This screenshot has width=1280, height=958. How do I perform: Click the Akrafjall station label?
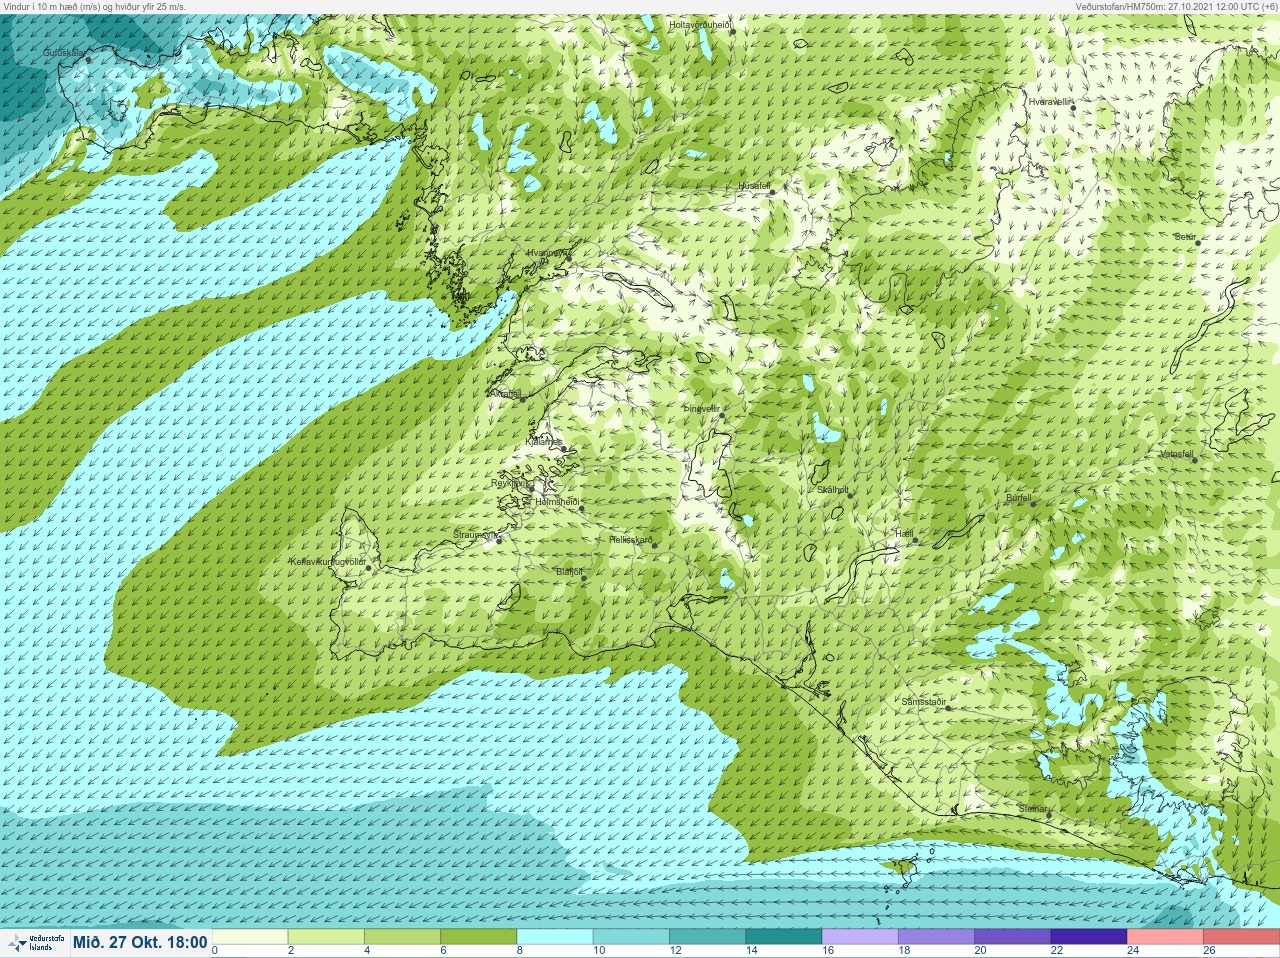505,394
